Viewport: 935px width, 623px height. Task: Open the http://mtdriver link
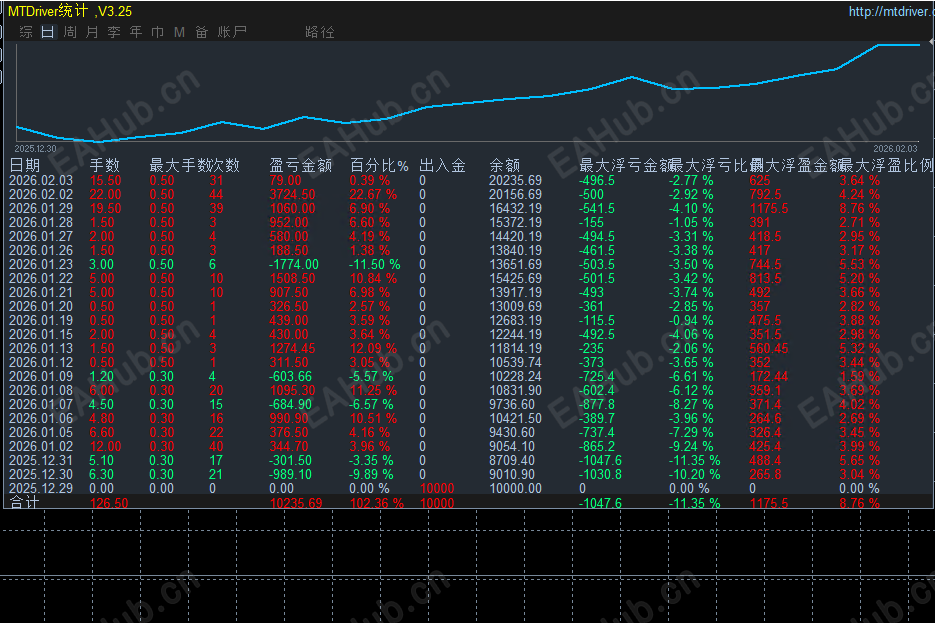tap(891, 11)
